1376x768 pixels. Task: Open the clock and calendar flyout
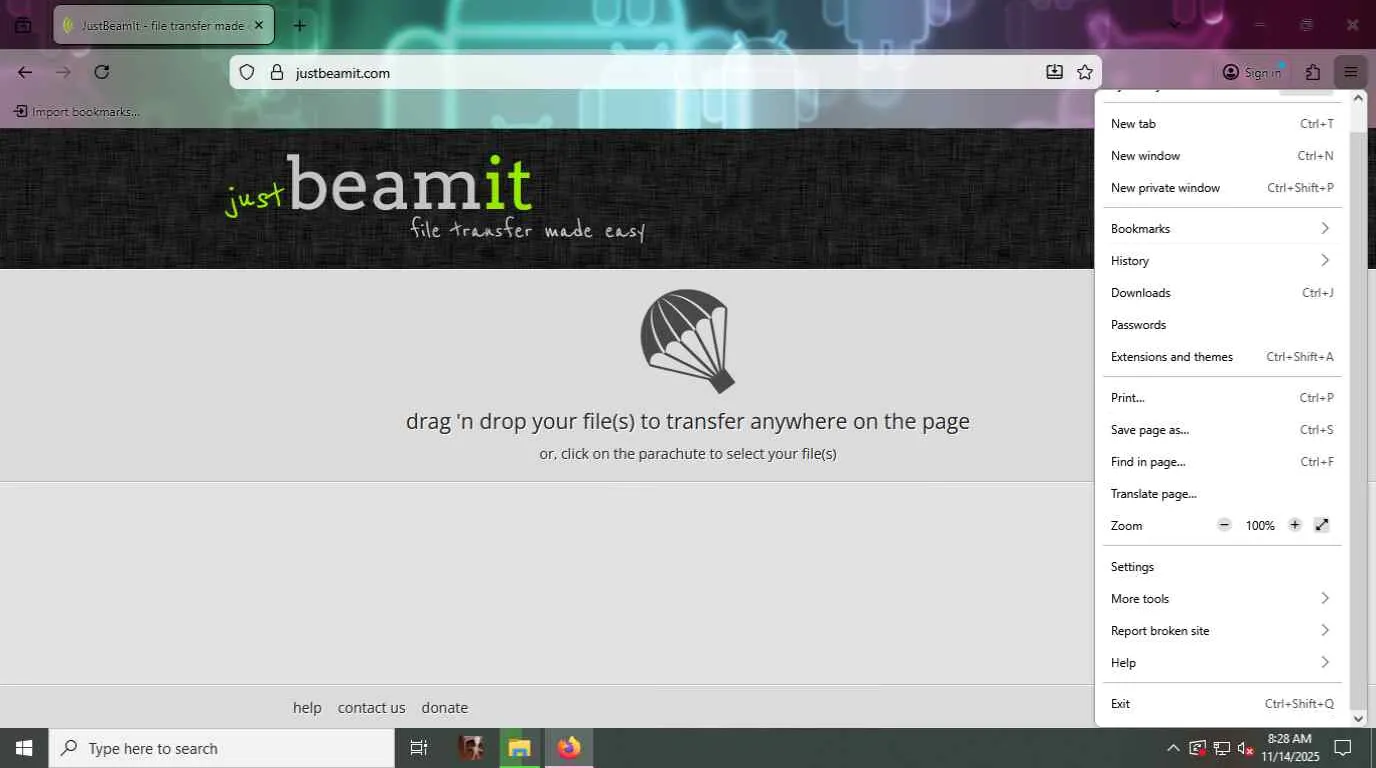tap(1290, 748)
